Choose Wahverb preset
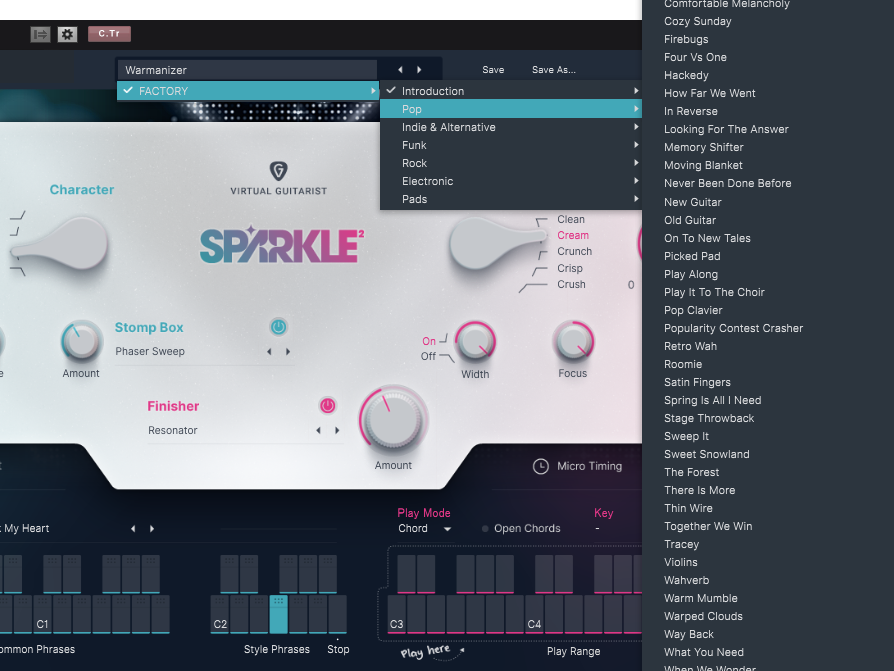 pyautogui.click(x=686, y=580)
